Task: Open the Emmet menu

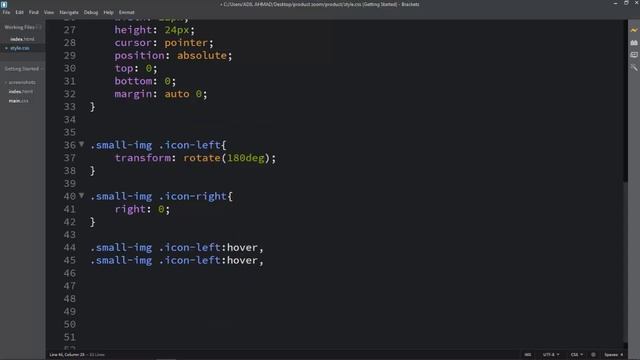Action: pos(126,12)
